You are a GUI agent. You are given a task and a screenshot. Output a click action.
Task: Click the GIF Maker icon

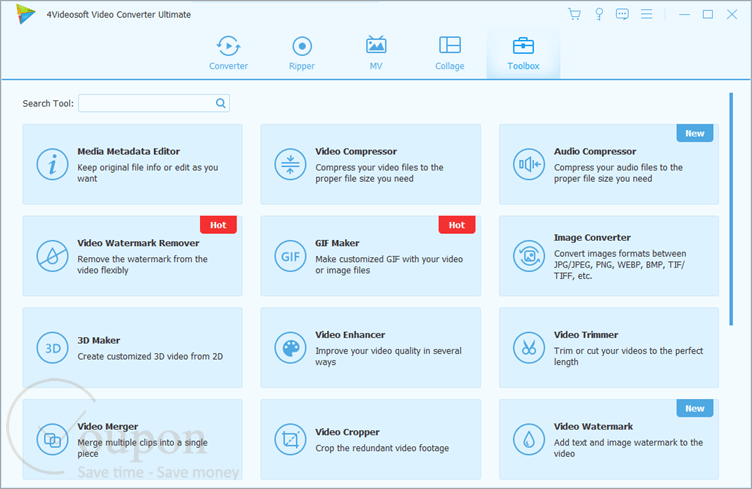coord(290,256)
